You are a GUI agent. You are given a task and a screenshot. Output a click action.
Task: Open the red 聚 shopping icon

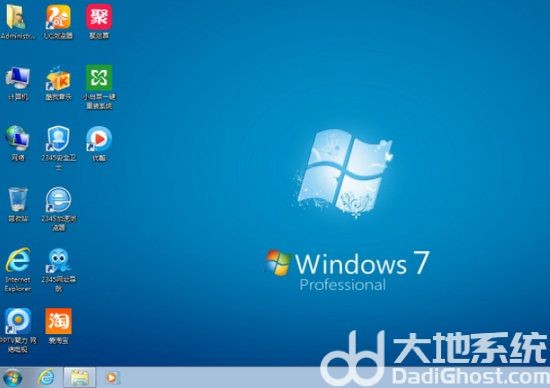pyautogui.click(x=99, y=17)
